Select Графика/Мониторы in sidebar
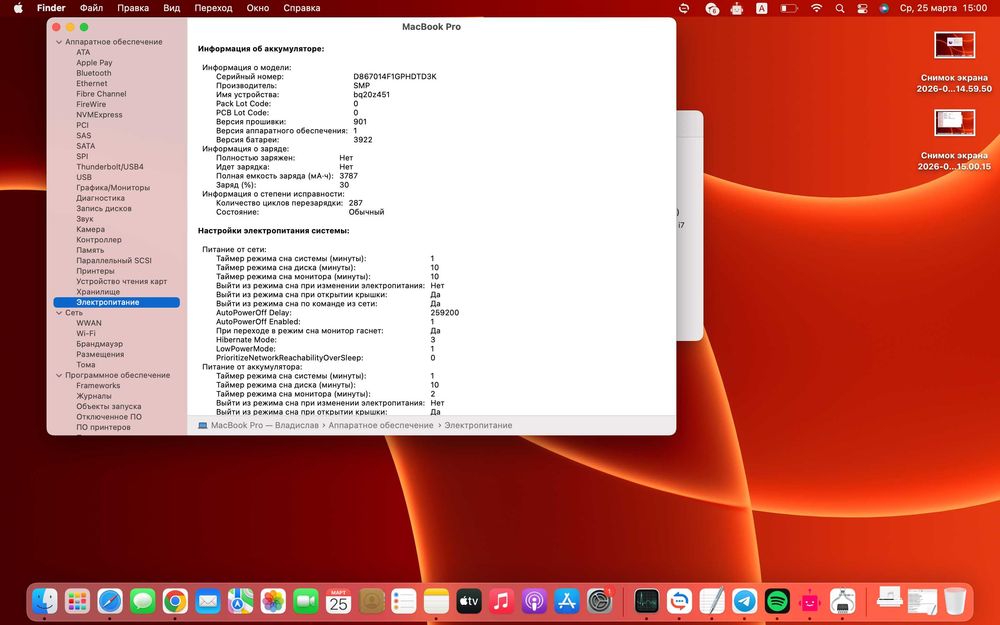This screenshot has height=625, width=1000. pos(113,188)
